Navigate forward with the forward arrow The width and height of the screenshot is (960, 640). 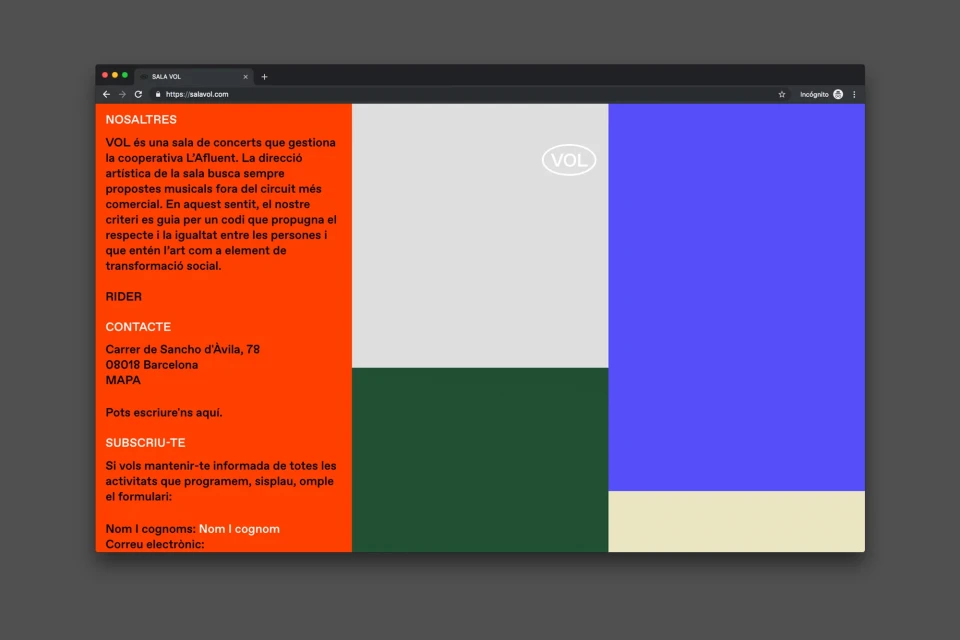point(122,94)
